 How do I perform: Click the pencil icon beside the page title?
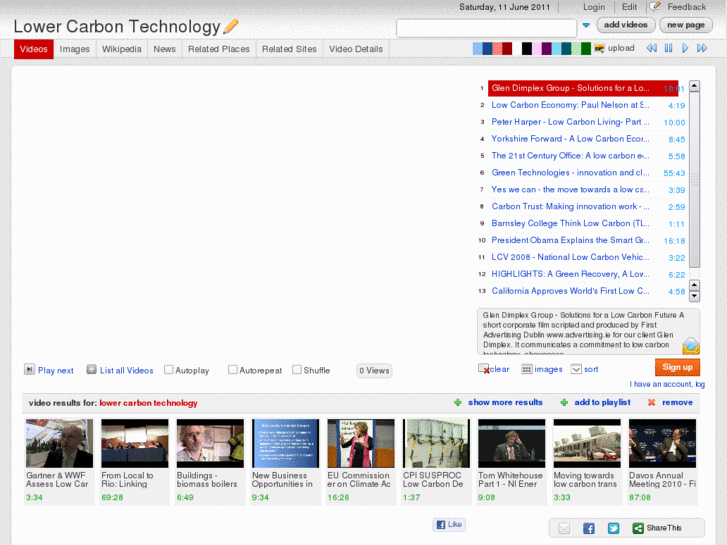[x=231, y=26]
